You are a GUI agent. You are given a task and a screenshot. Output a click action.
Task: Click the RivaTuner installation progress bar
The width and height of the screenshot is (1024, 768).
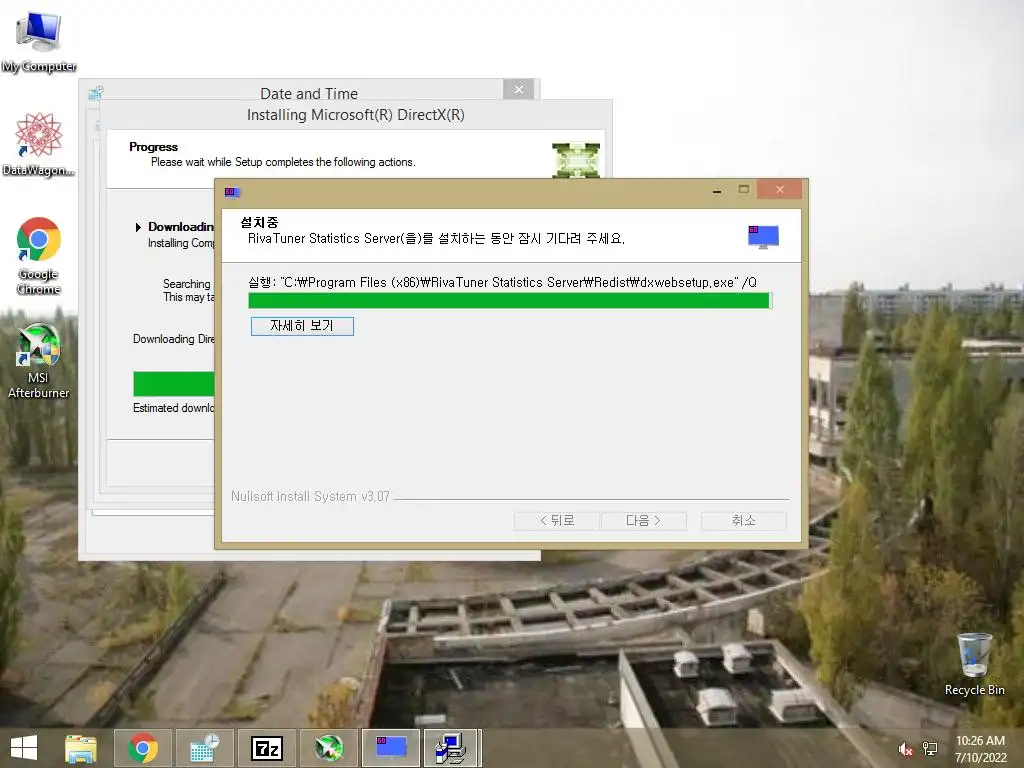click(x=510, y=300)
